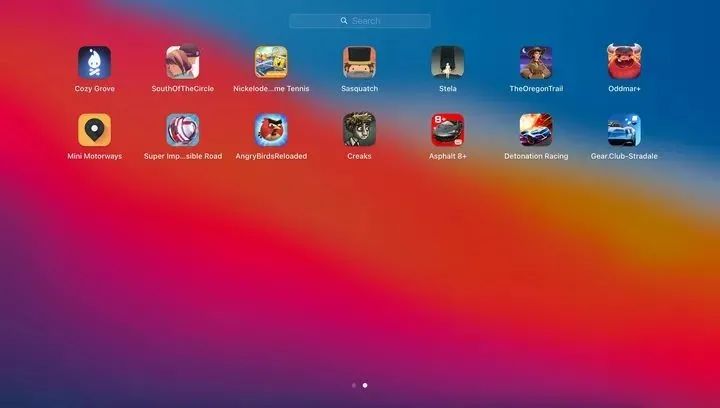Click the "Mini Motorways" label text
The width and height of the screenshot is (720, 408).
point(95,156)
